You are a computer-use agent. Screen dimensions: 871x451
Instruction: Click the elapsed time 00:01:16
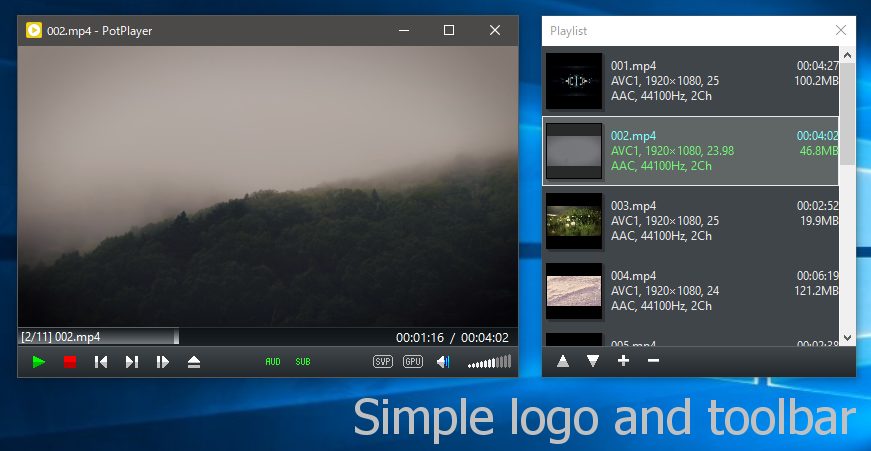420,337
